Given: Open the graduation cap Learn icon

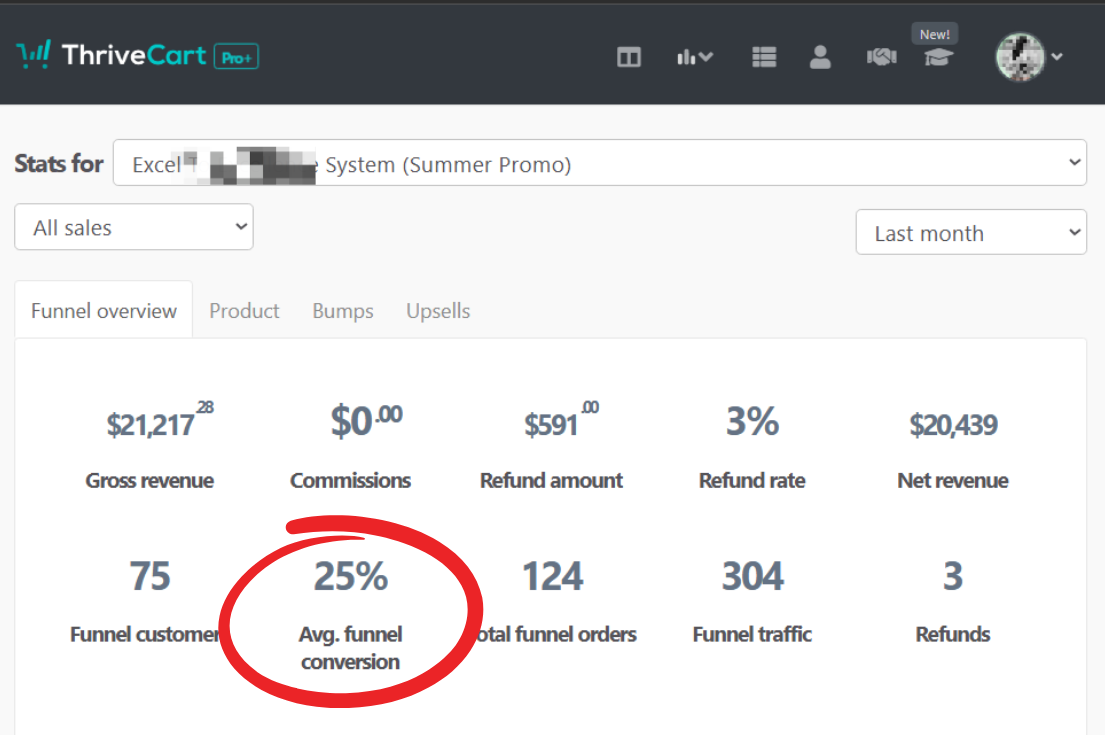Looking at the screenshot, I should tap(939, 57).
